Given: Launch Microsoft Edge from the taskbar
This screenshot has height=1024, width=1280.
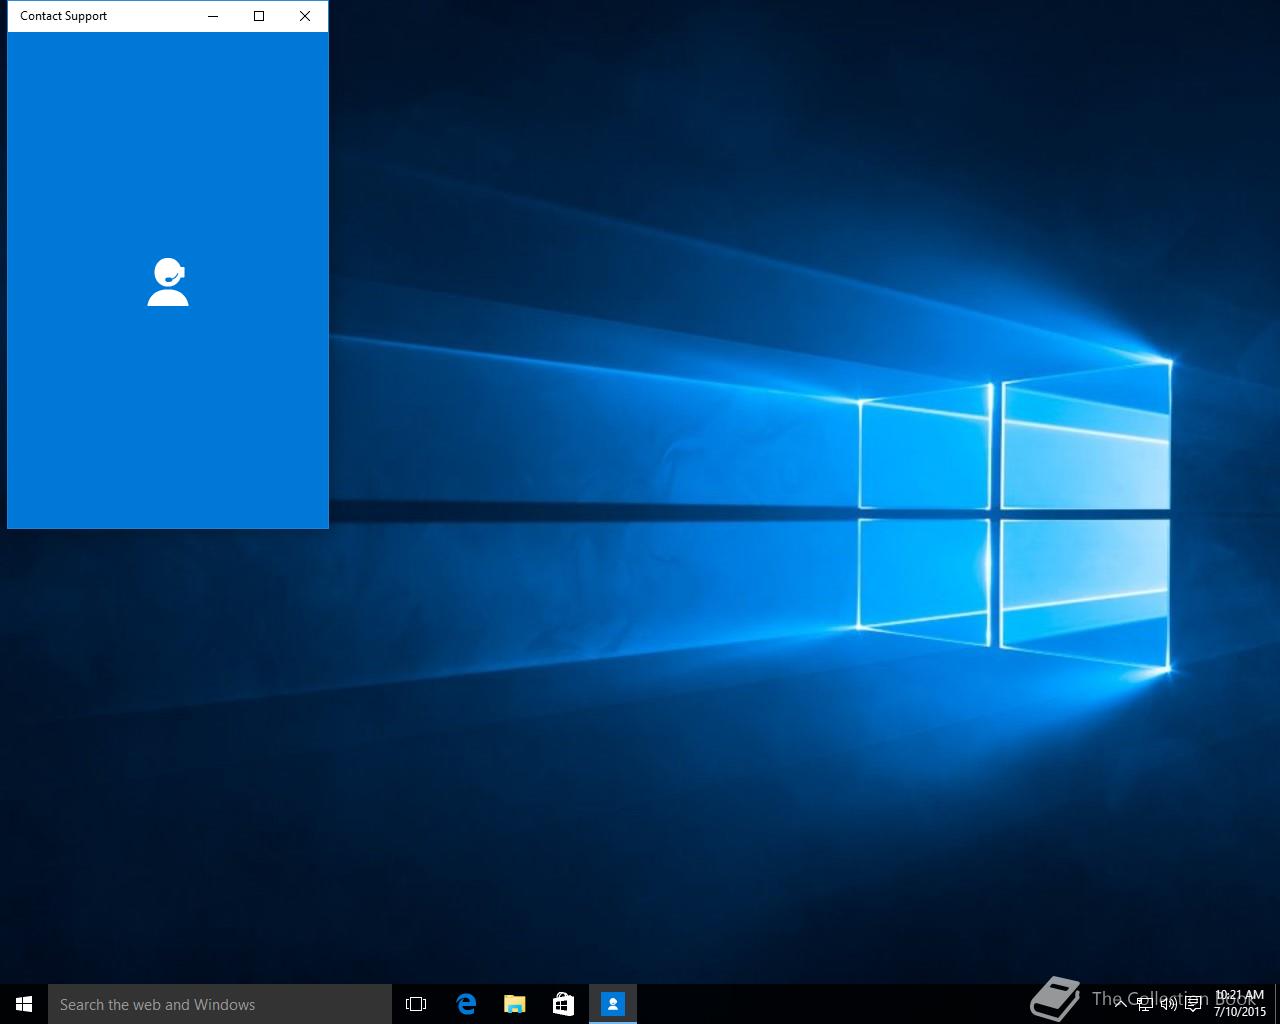Looking at the screenshot, I should click(x=465, y=1004).
